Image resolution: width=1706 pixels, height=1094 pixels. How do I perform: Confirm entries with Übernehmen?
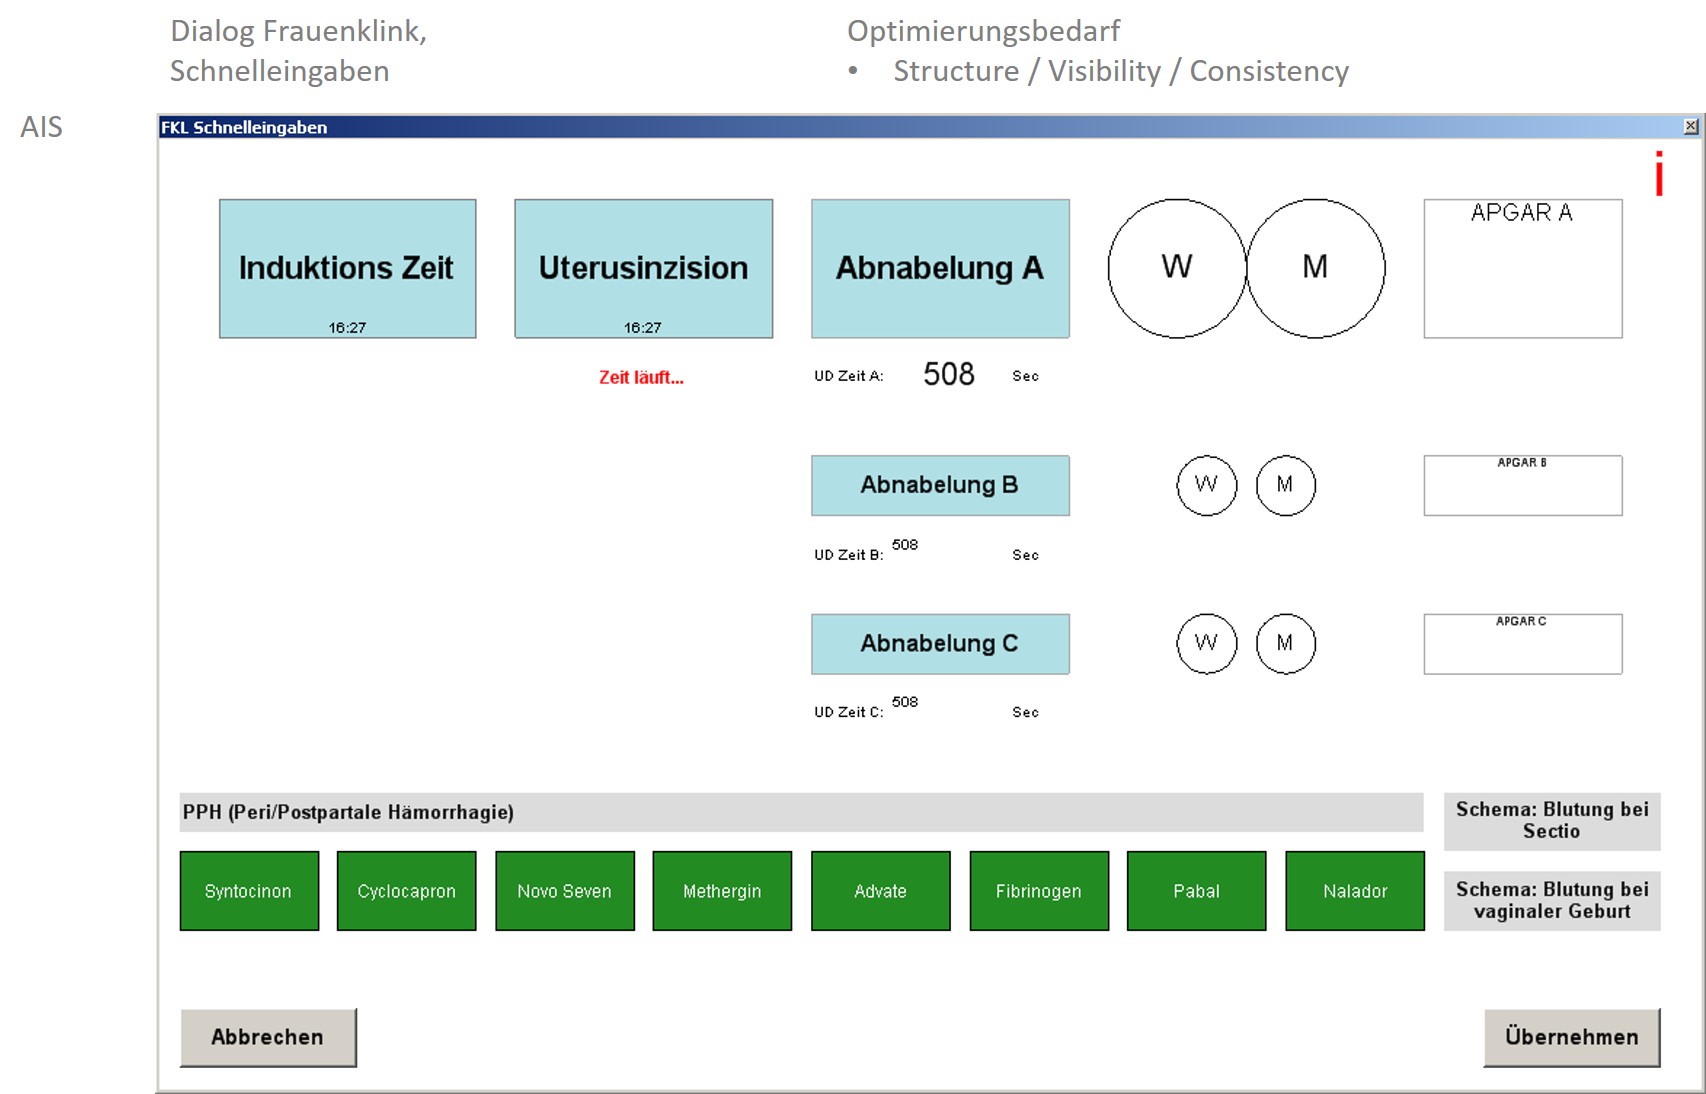(1571, 1037)
